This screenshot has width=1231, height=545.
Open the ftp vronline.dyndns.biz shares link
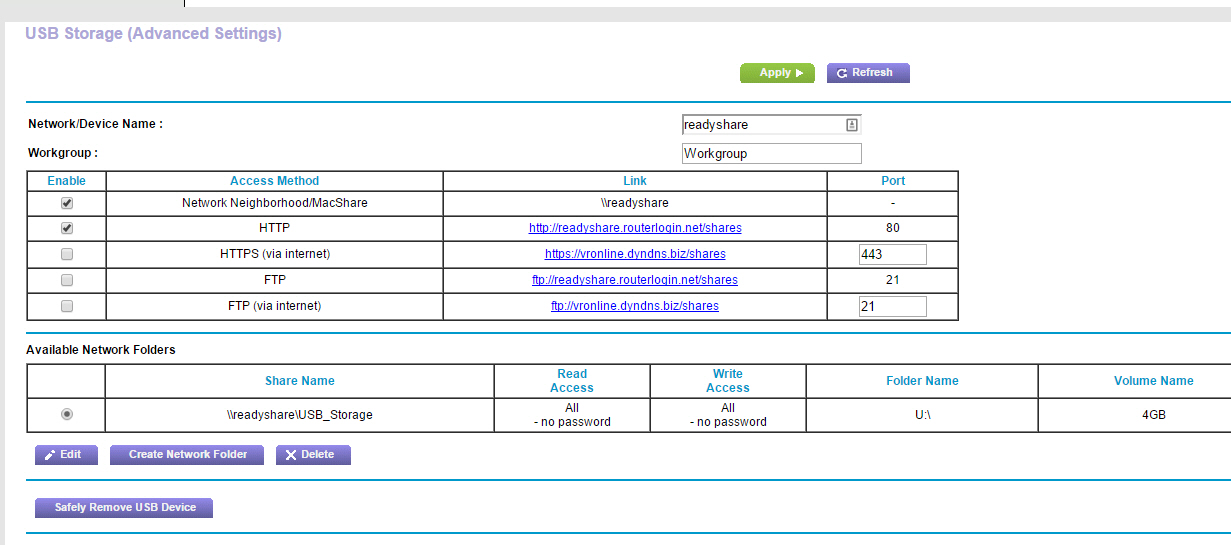click(635, 306)
